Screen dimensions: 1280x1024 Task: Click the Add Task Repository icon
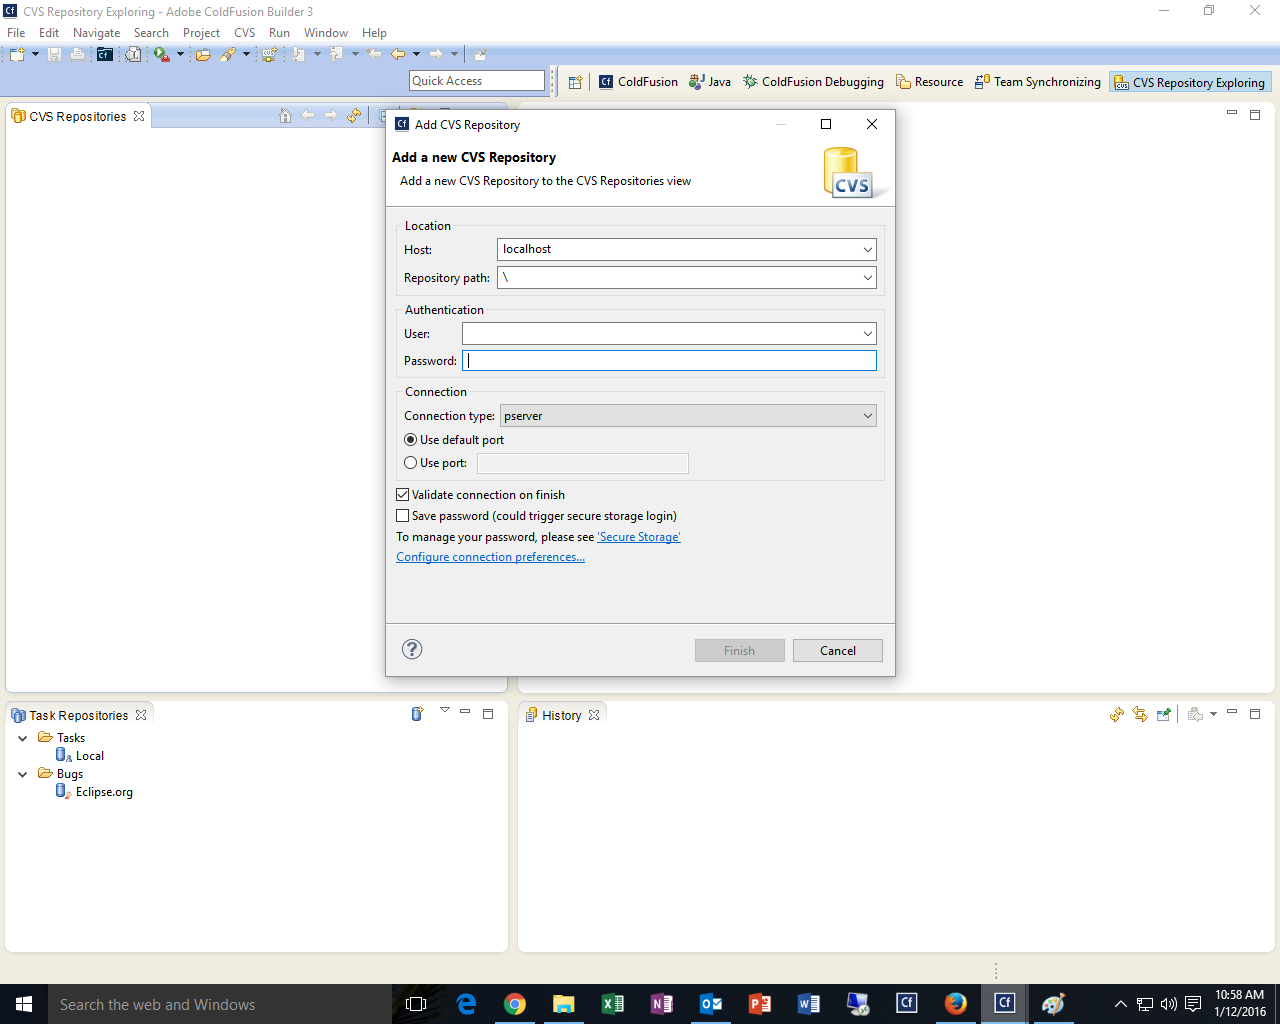418,714
